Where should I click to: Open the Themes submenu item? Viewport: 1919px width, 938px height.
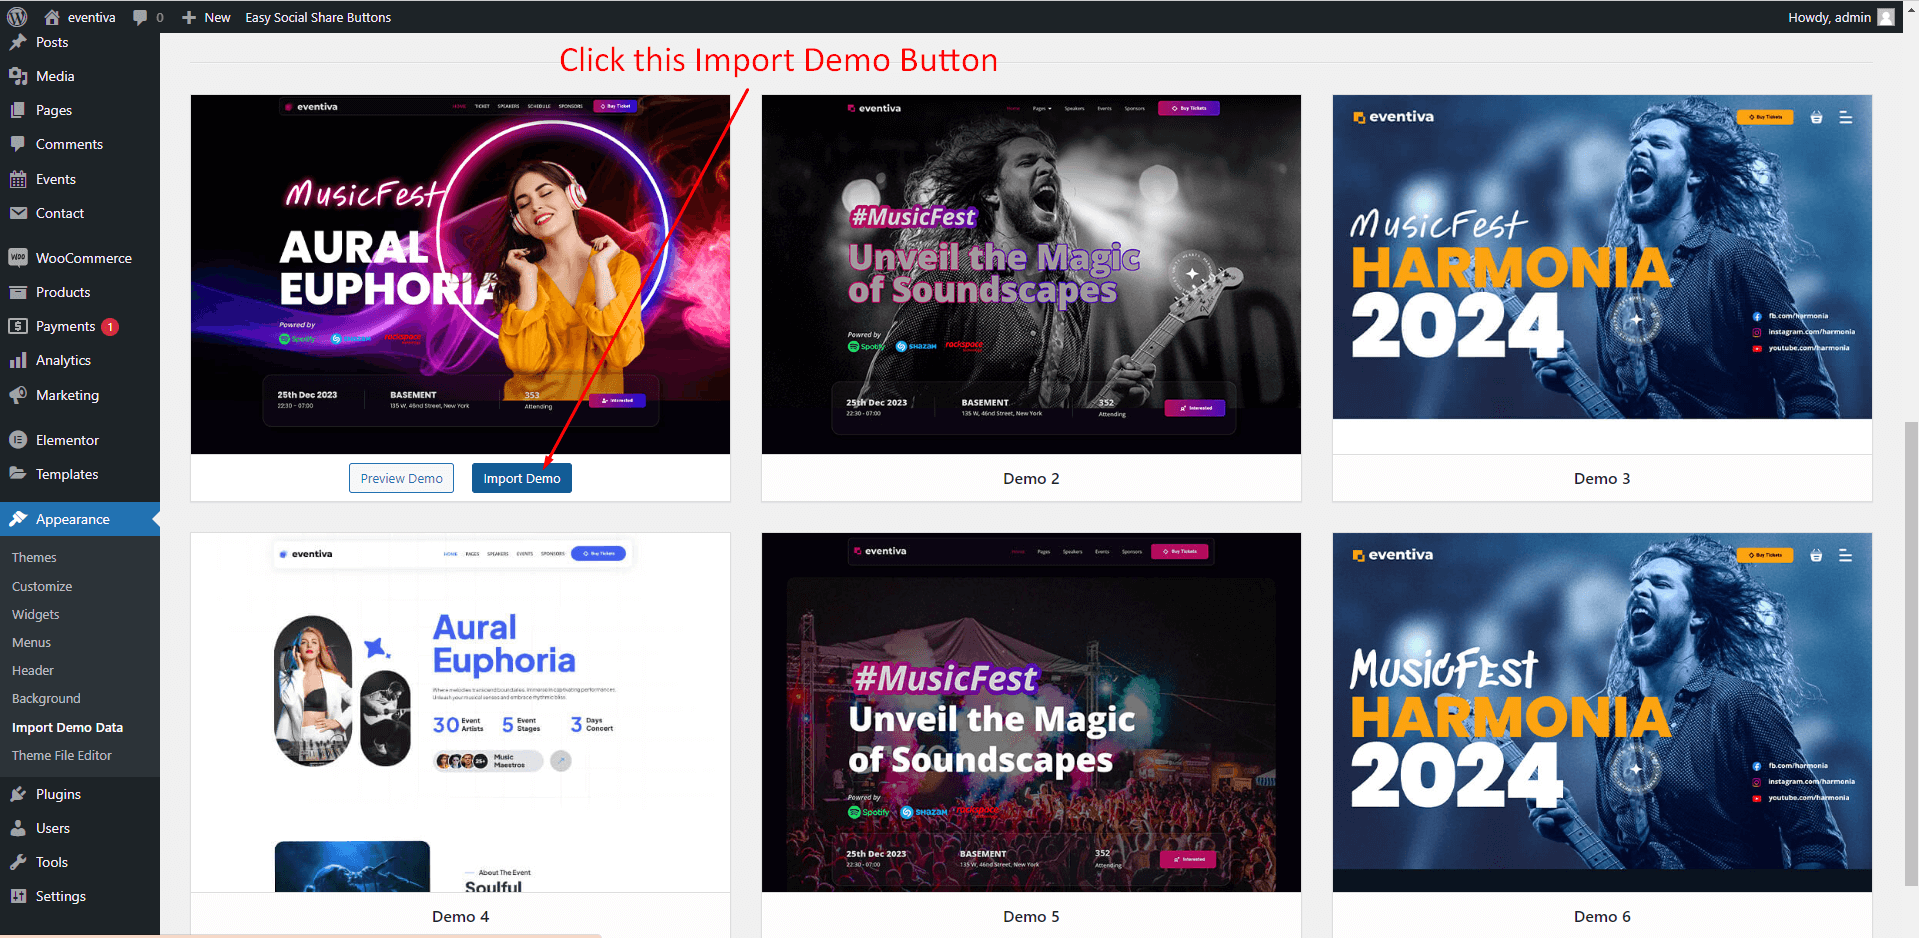pyautogui.click(x=34, y=557)
